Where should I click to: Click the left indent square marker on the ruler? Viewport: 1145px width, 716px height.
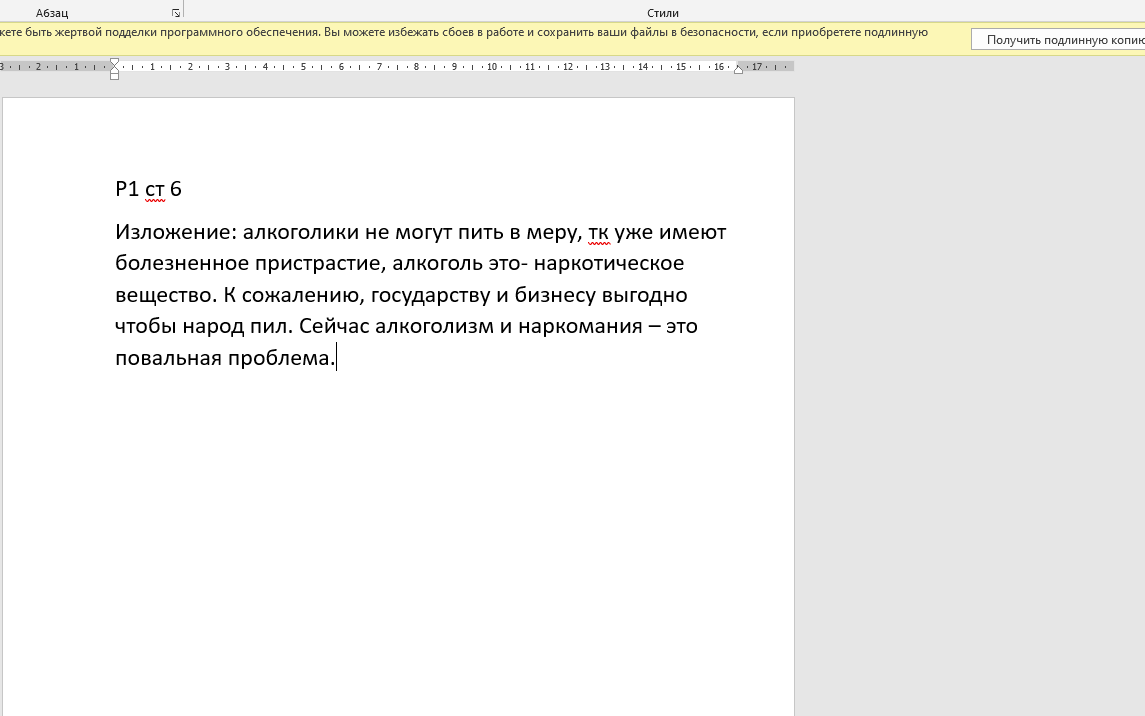click(x=114, y=76)
